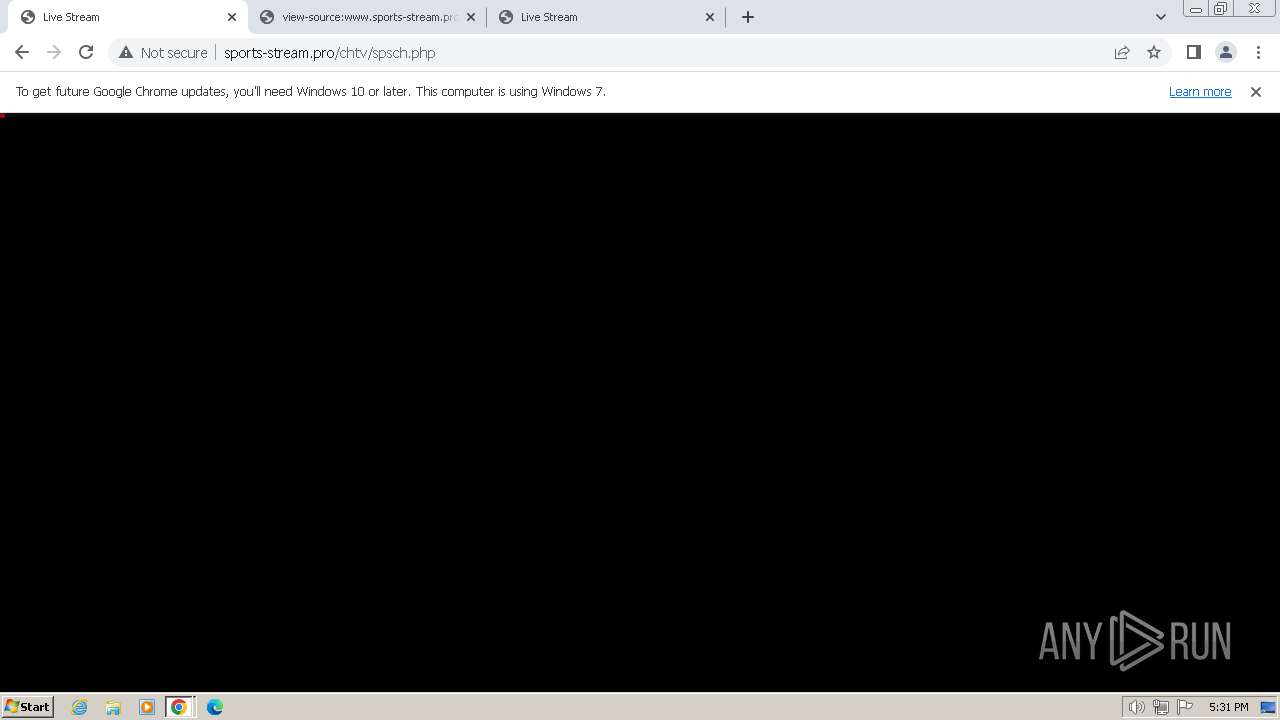Screen dimensions: 1280x720
Task: Select the Chrome taskbar icon
Action: click(179, 707)
